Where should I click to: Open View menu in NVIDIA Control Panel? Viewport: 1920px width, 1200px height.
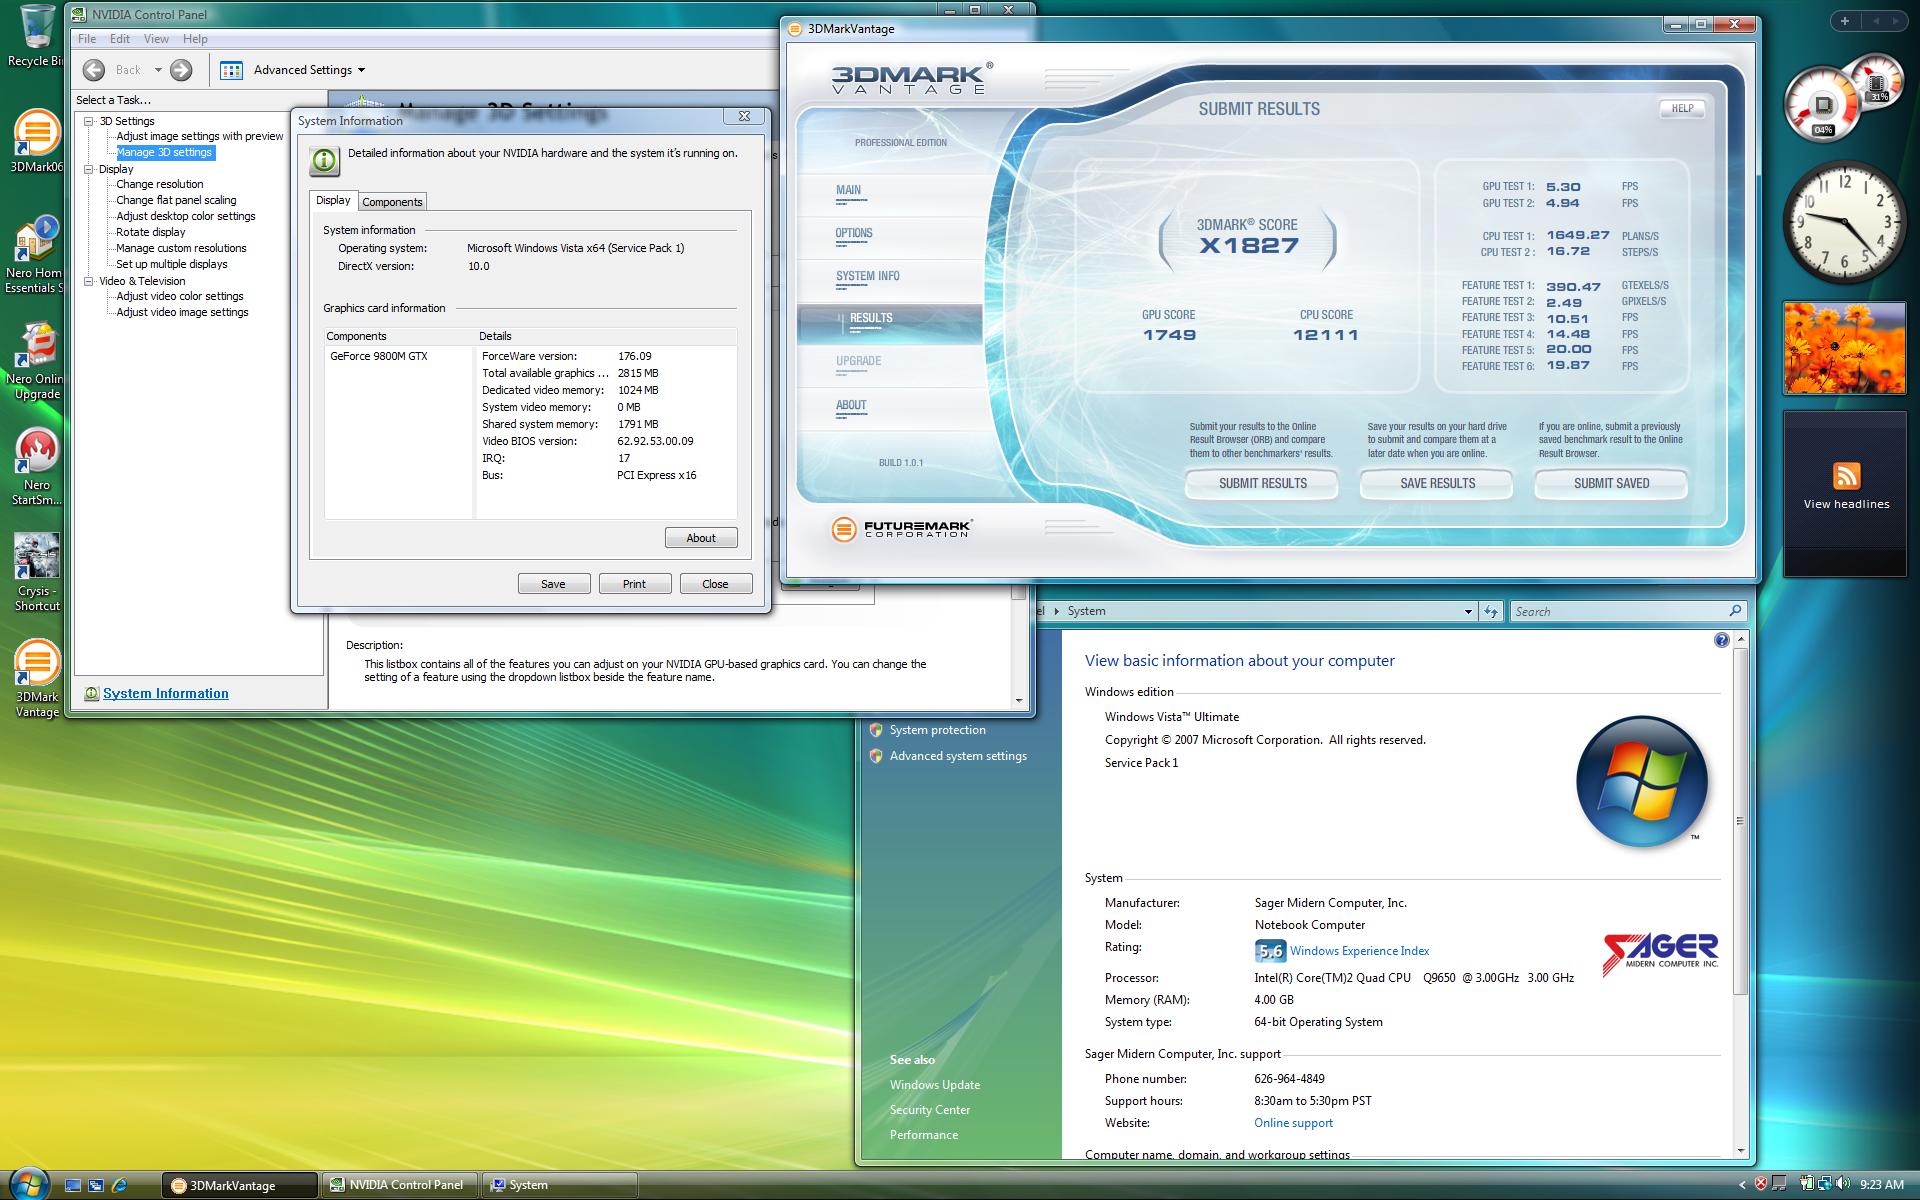(x=156, y=39)
